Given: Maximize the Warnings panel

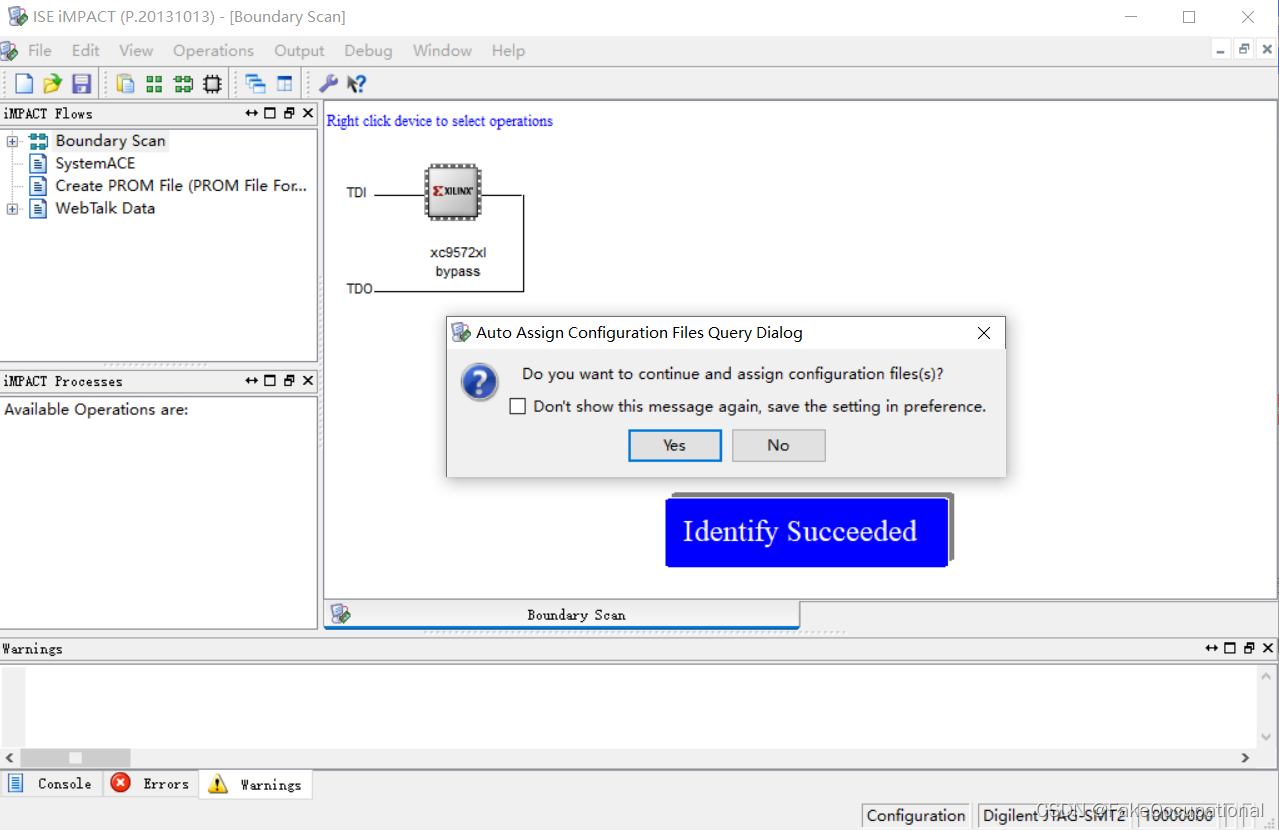Looking at the screenshot, I should tap(1230, 648).
